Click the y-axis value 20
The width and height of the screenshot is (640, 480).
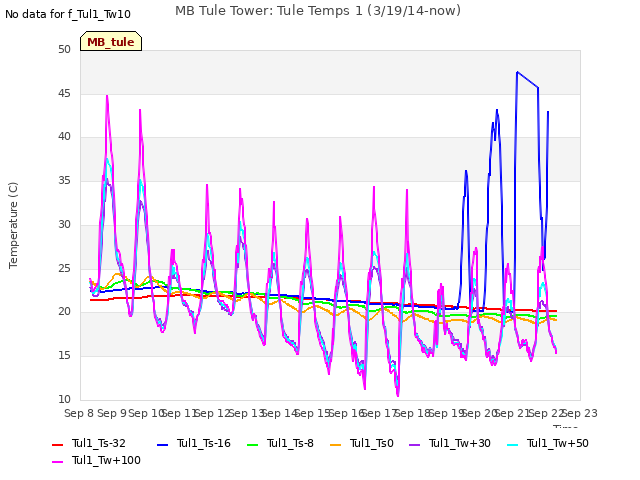click(x=64, y=312)
